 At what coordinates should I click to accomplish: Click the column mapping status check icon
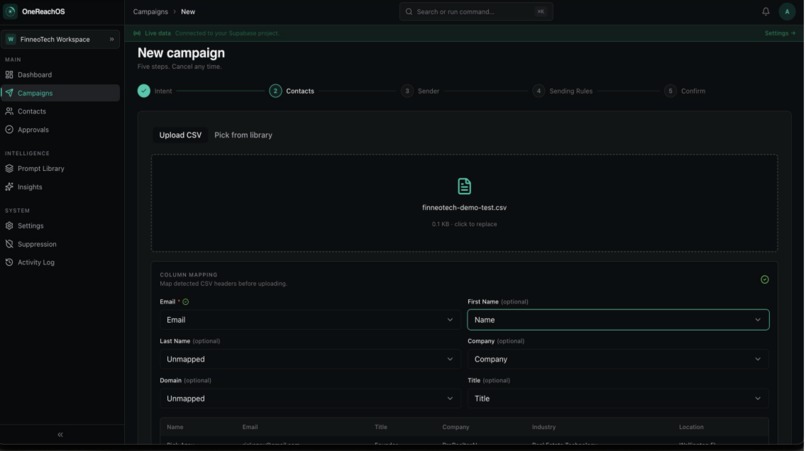point(764,279)
